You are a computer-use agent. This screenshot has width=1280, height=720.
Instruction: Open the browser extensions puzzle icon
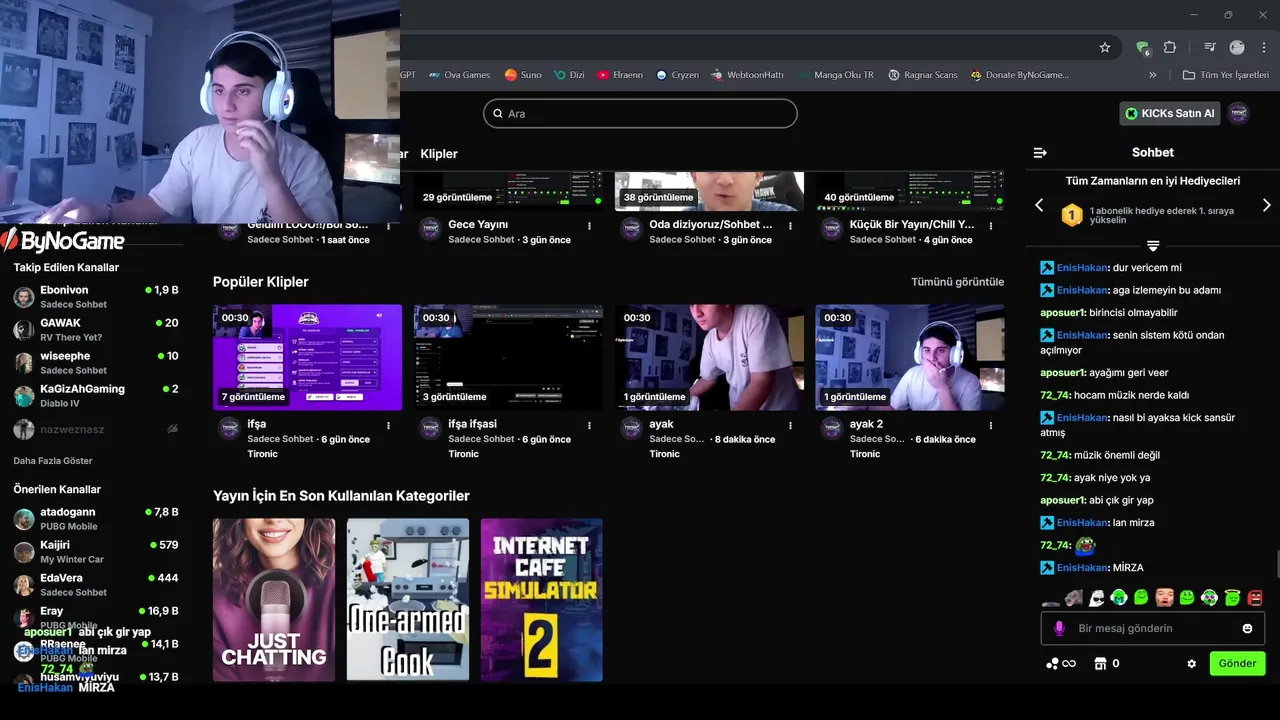pos(1170,47)
